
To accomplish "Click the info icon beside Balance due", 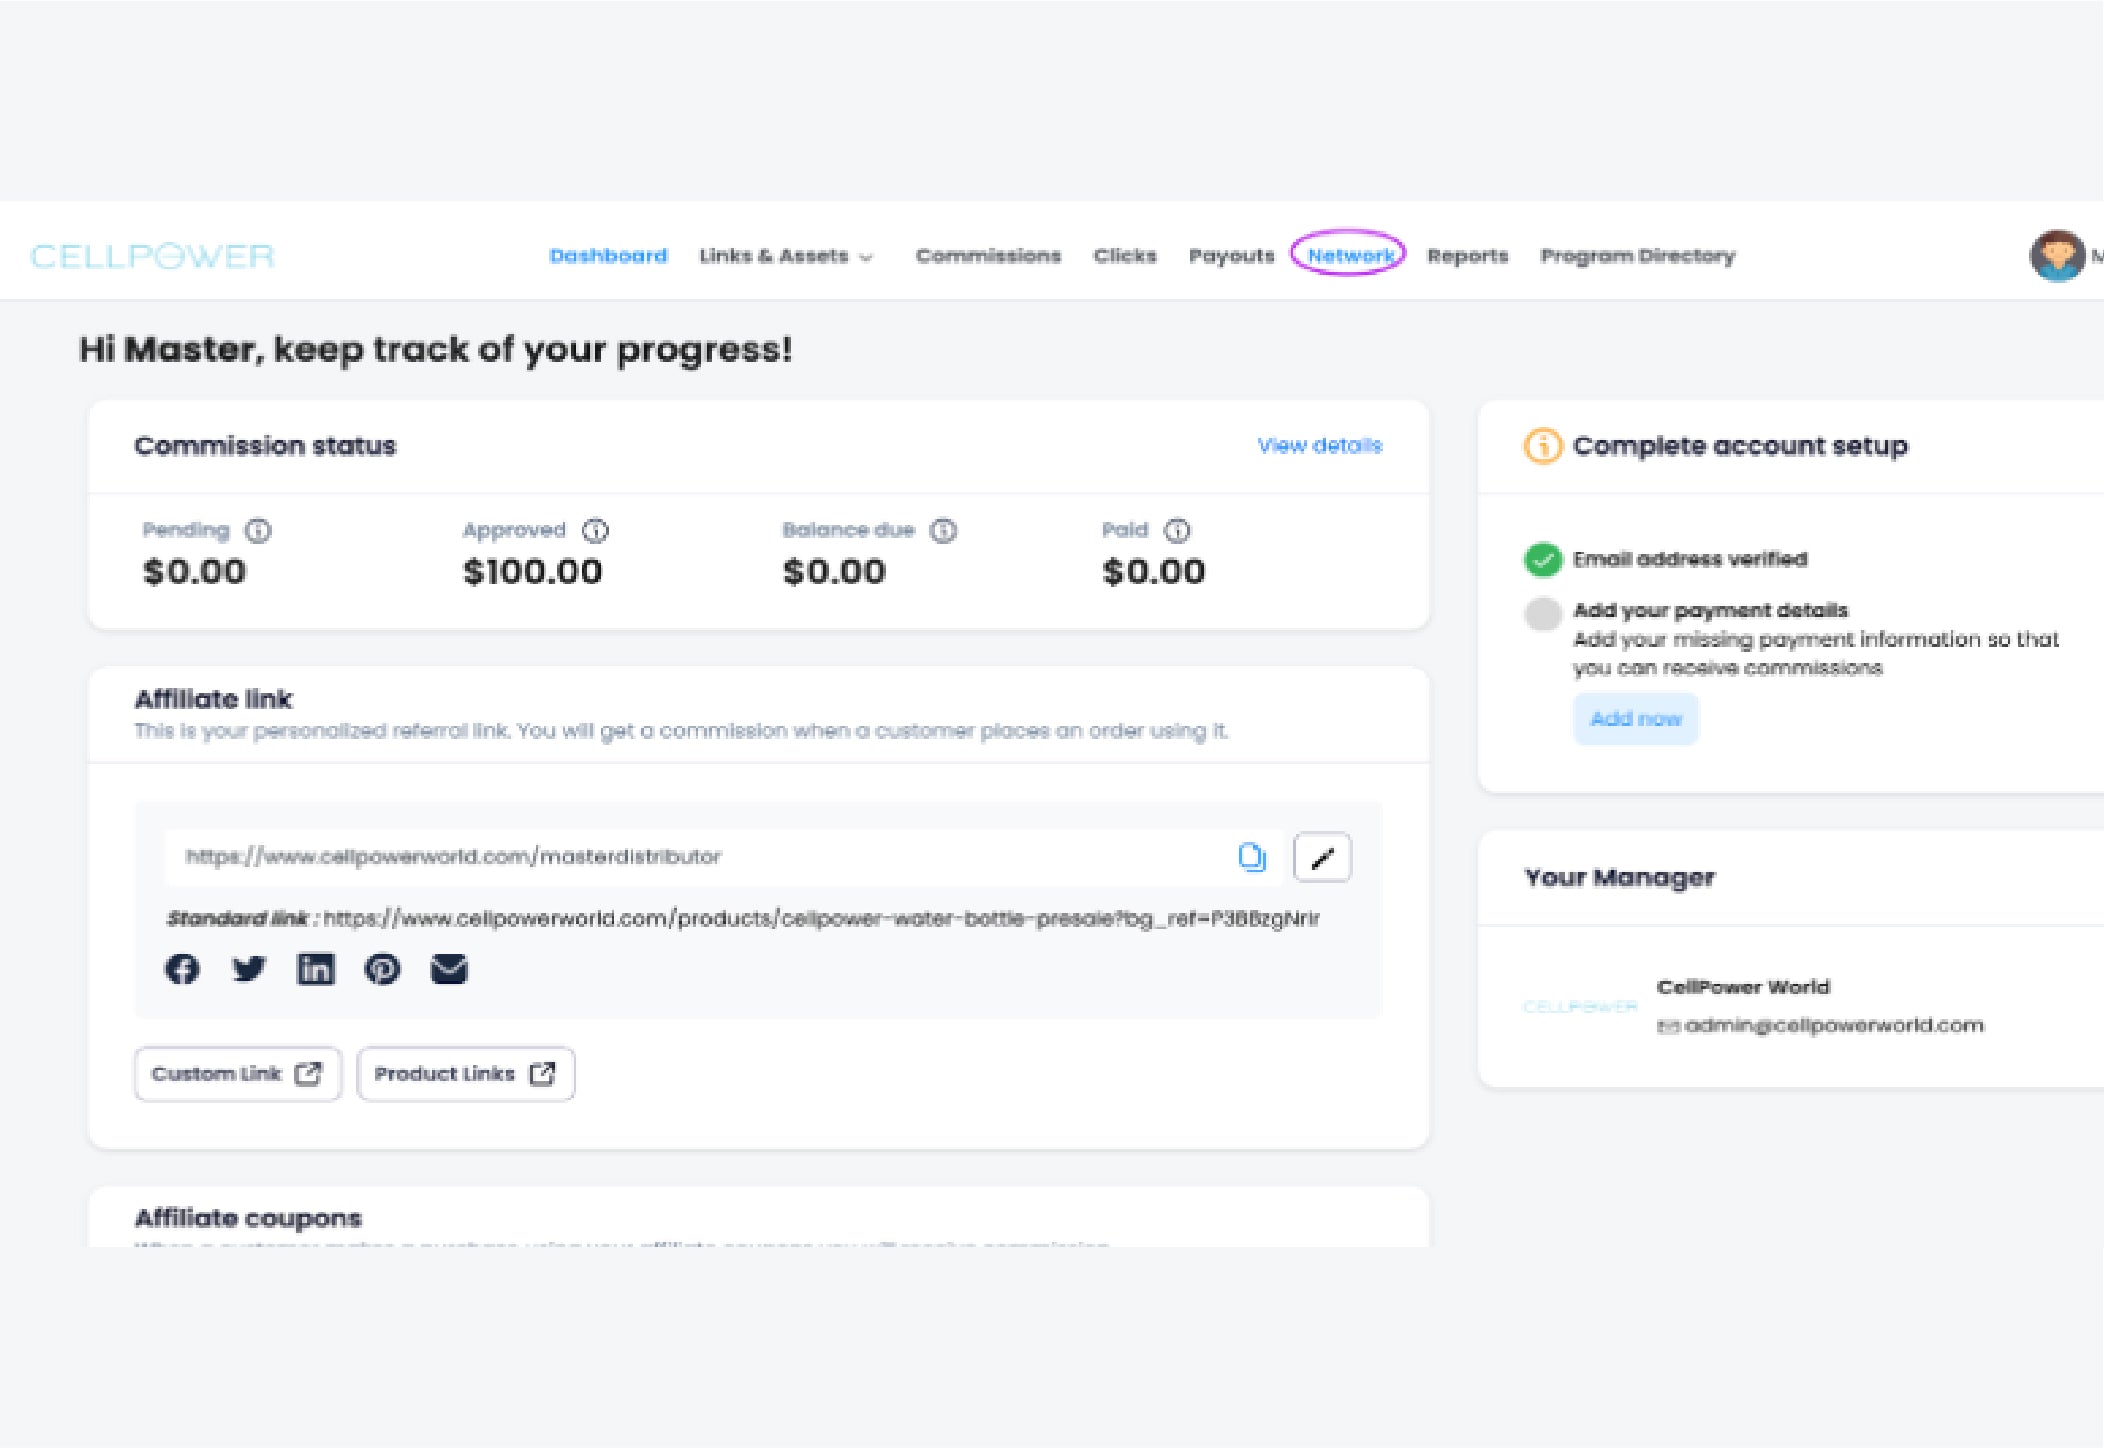I will click(943, 530).
